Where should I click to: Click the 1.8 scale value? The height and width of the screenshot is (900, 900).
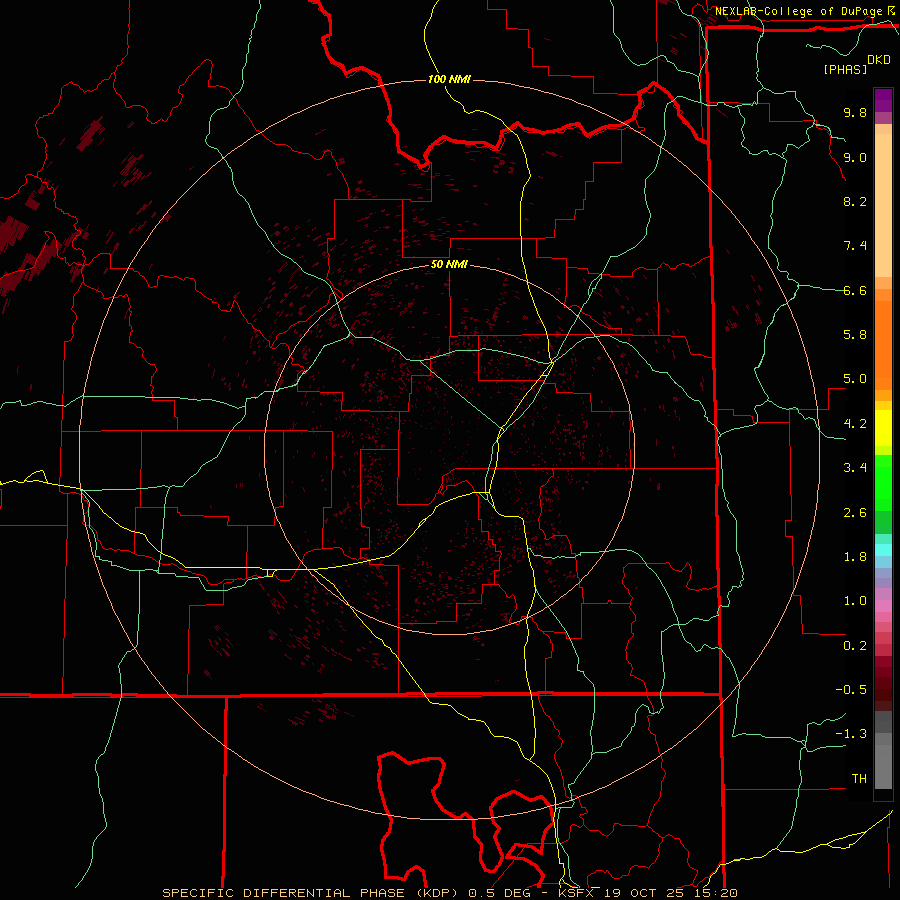click(855, 557)
